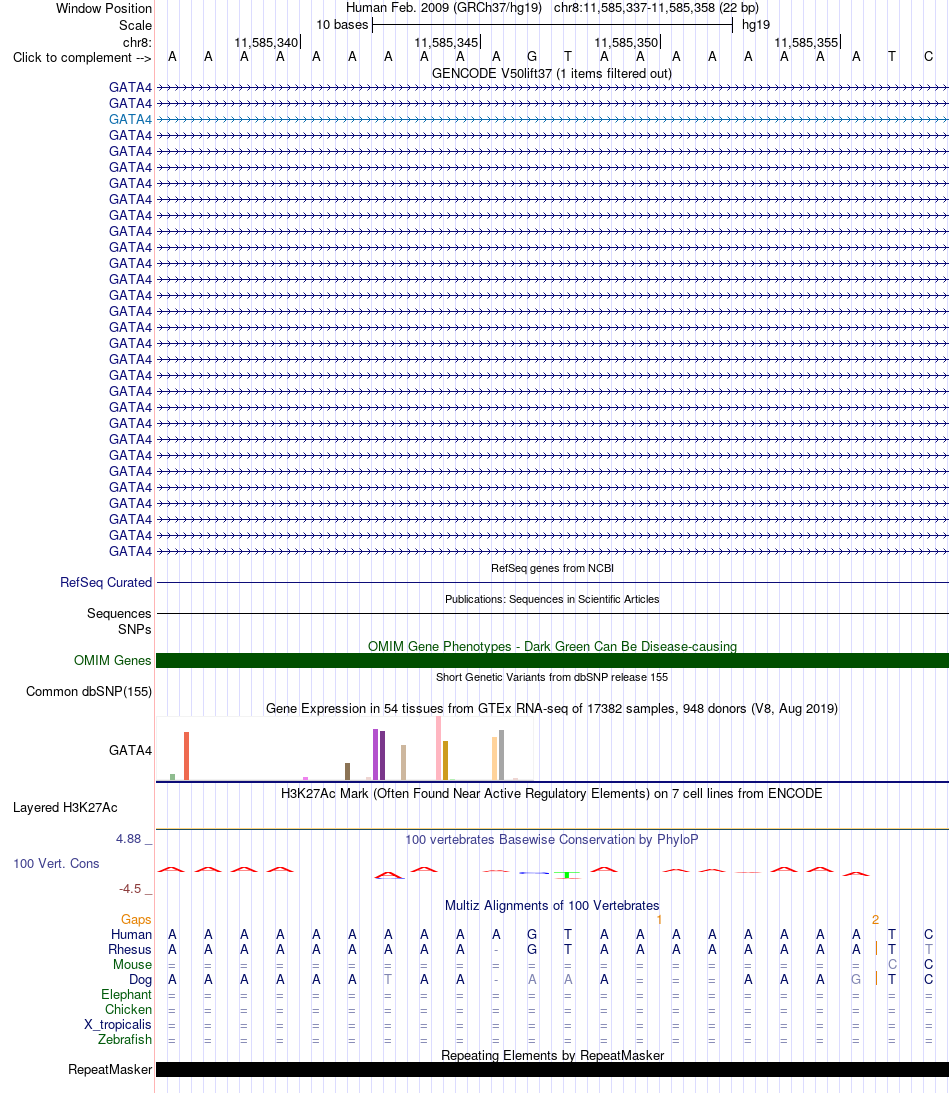The image size is (950, 1093).
Task: Open 'Repeating Elements by RepeatMasker' title
Action: click(552, 1055)
